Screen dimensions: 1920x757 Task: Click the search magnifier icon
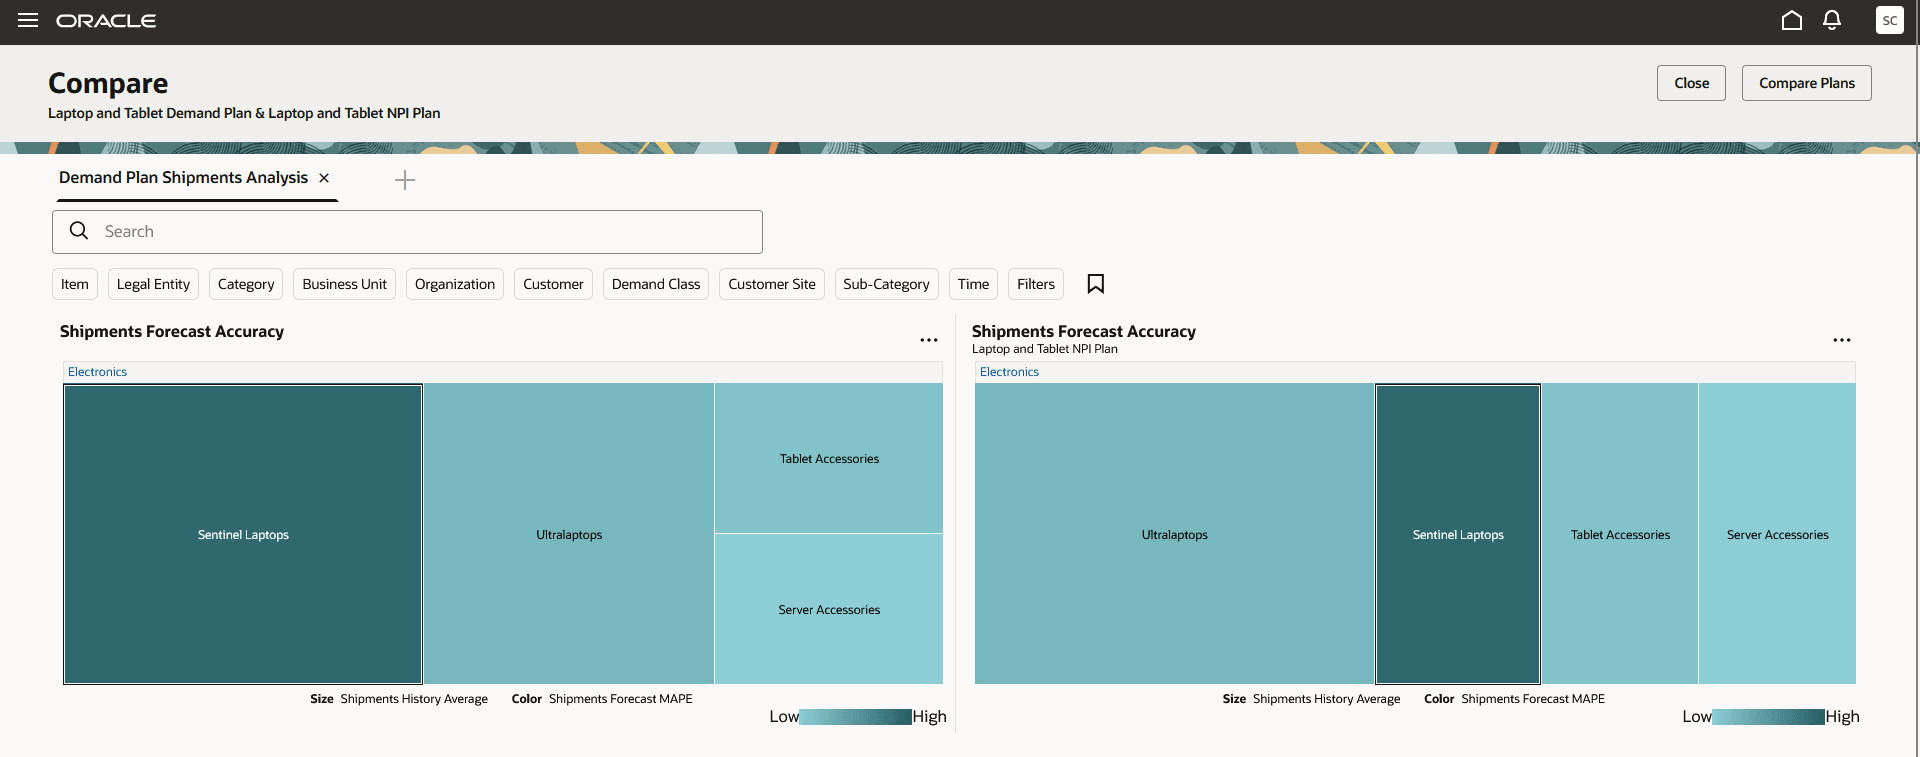tap(79, 231)
